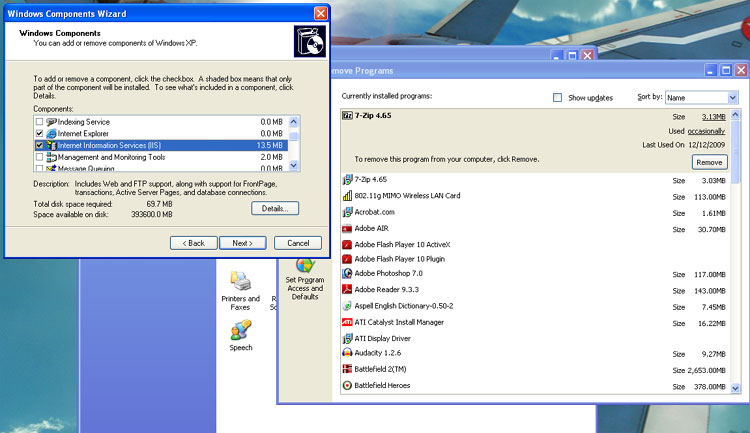
Task: Click the Battlefield 2(TM) icon
Action: pos(347,369)
